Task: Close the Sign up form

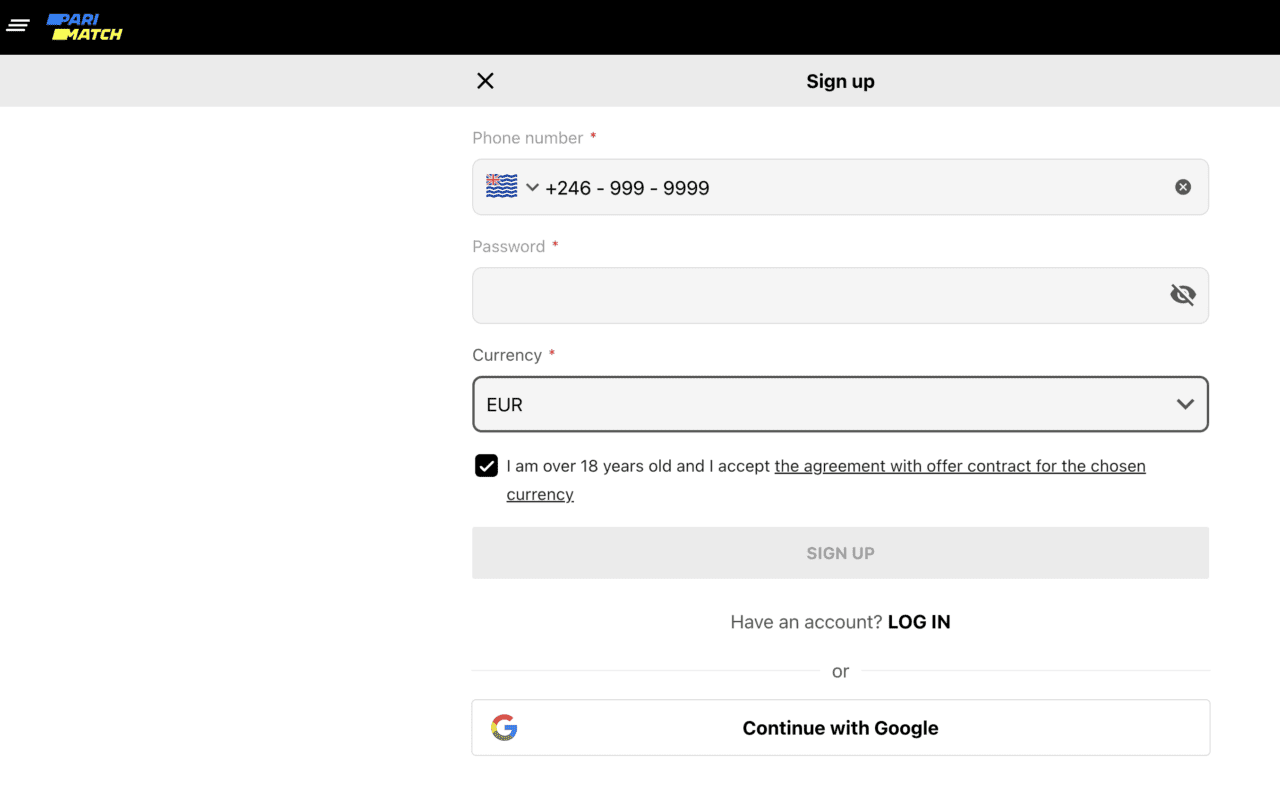Action: [x=485, y=81]
